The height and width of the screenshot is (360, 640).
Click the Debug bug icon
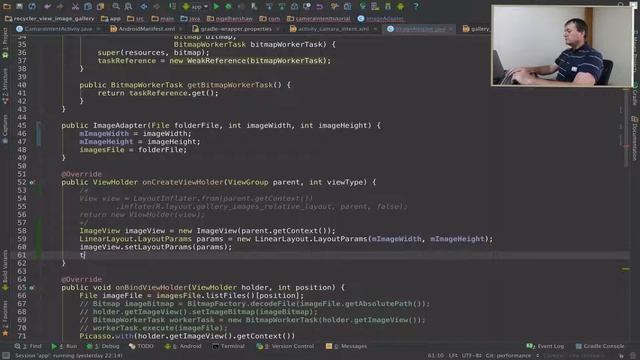[229, 6]
